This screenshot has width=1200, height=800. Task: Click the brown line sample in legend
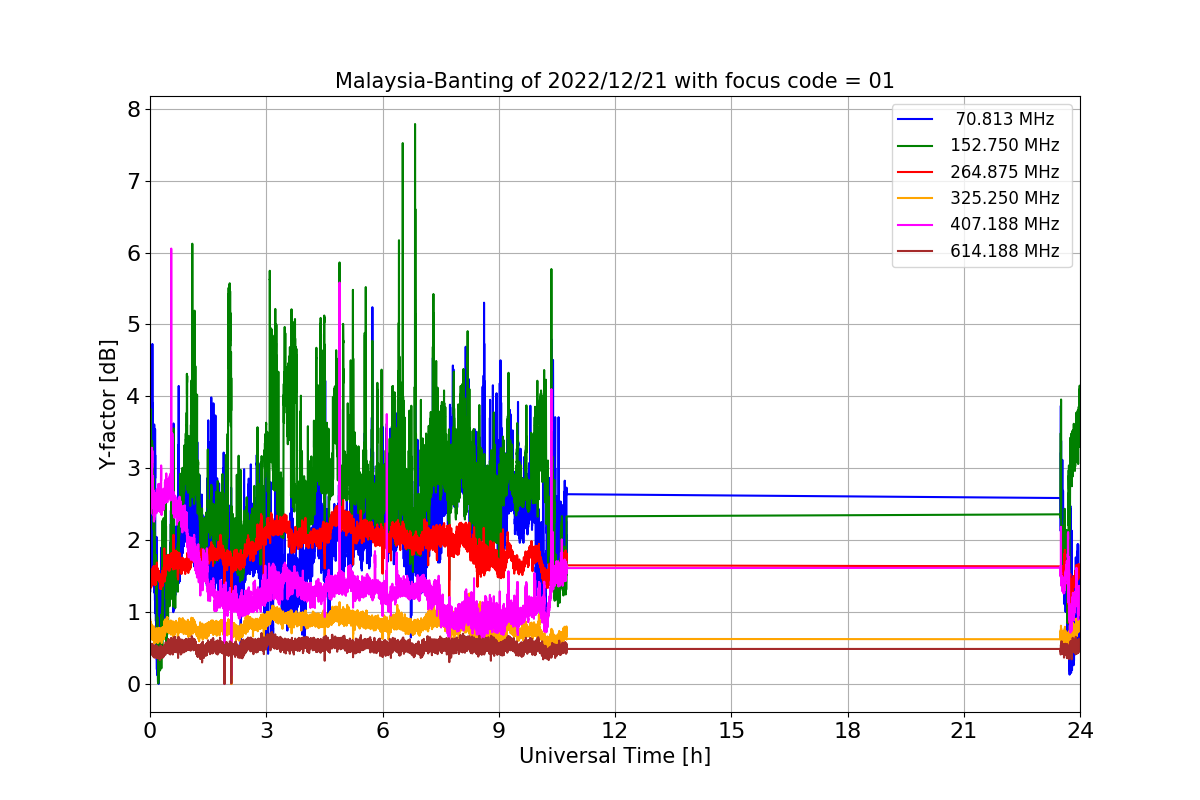[x=915, y=251]
